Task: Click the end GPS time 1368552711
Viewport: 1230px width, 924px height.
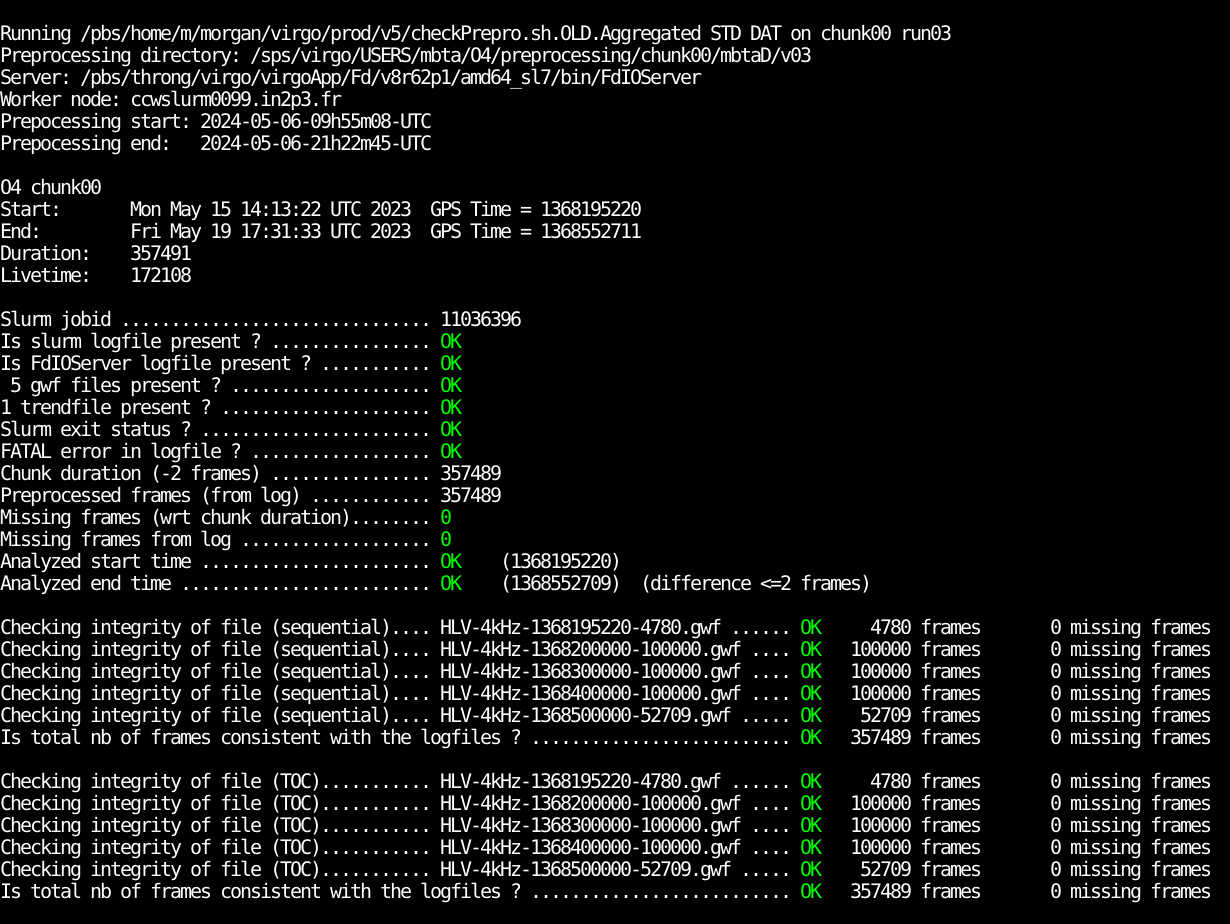Action: [x=590, y=232]
